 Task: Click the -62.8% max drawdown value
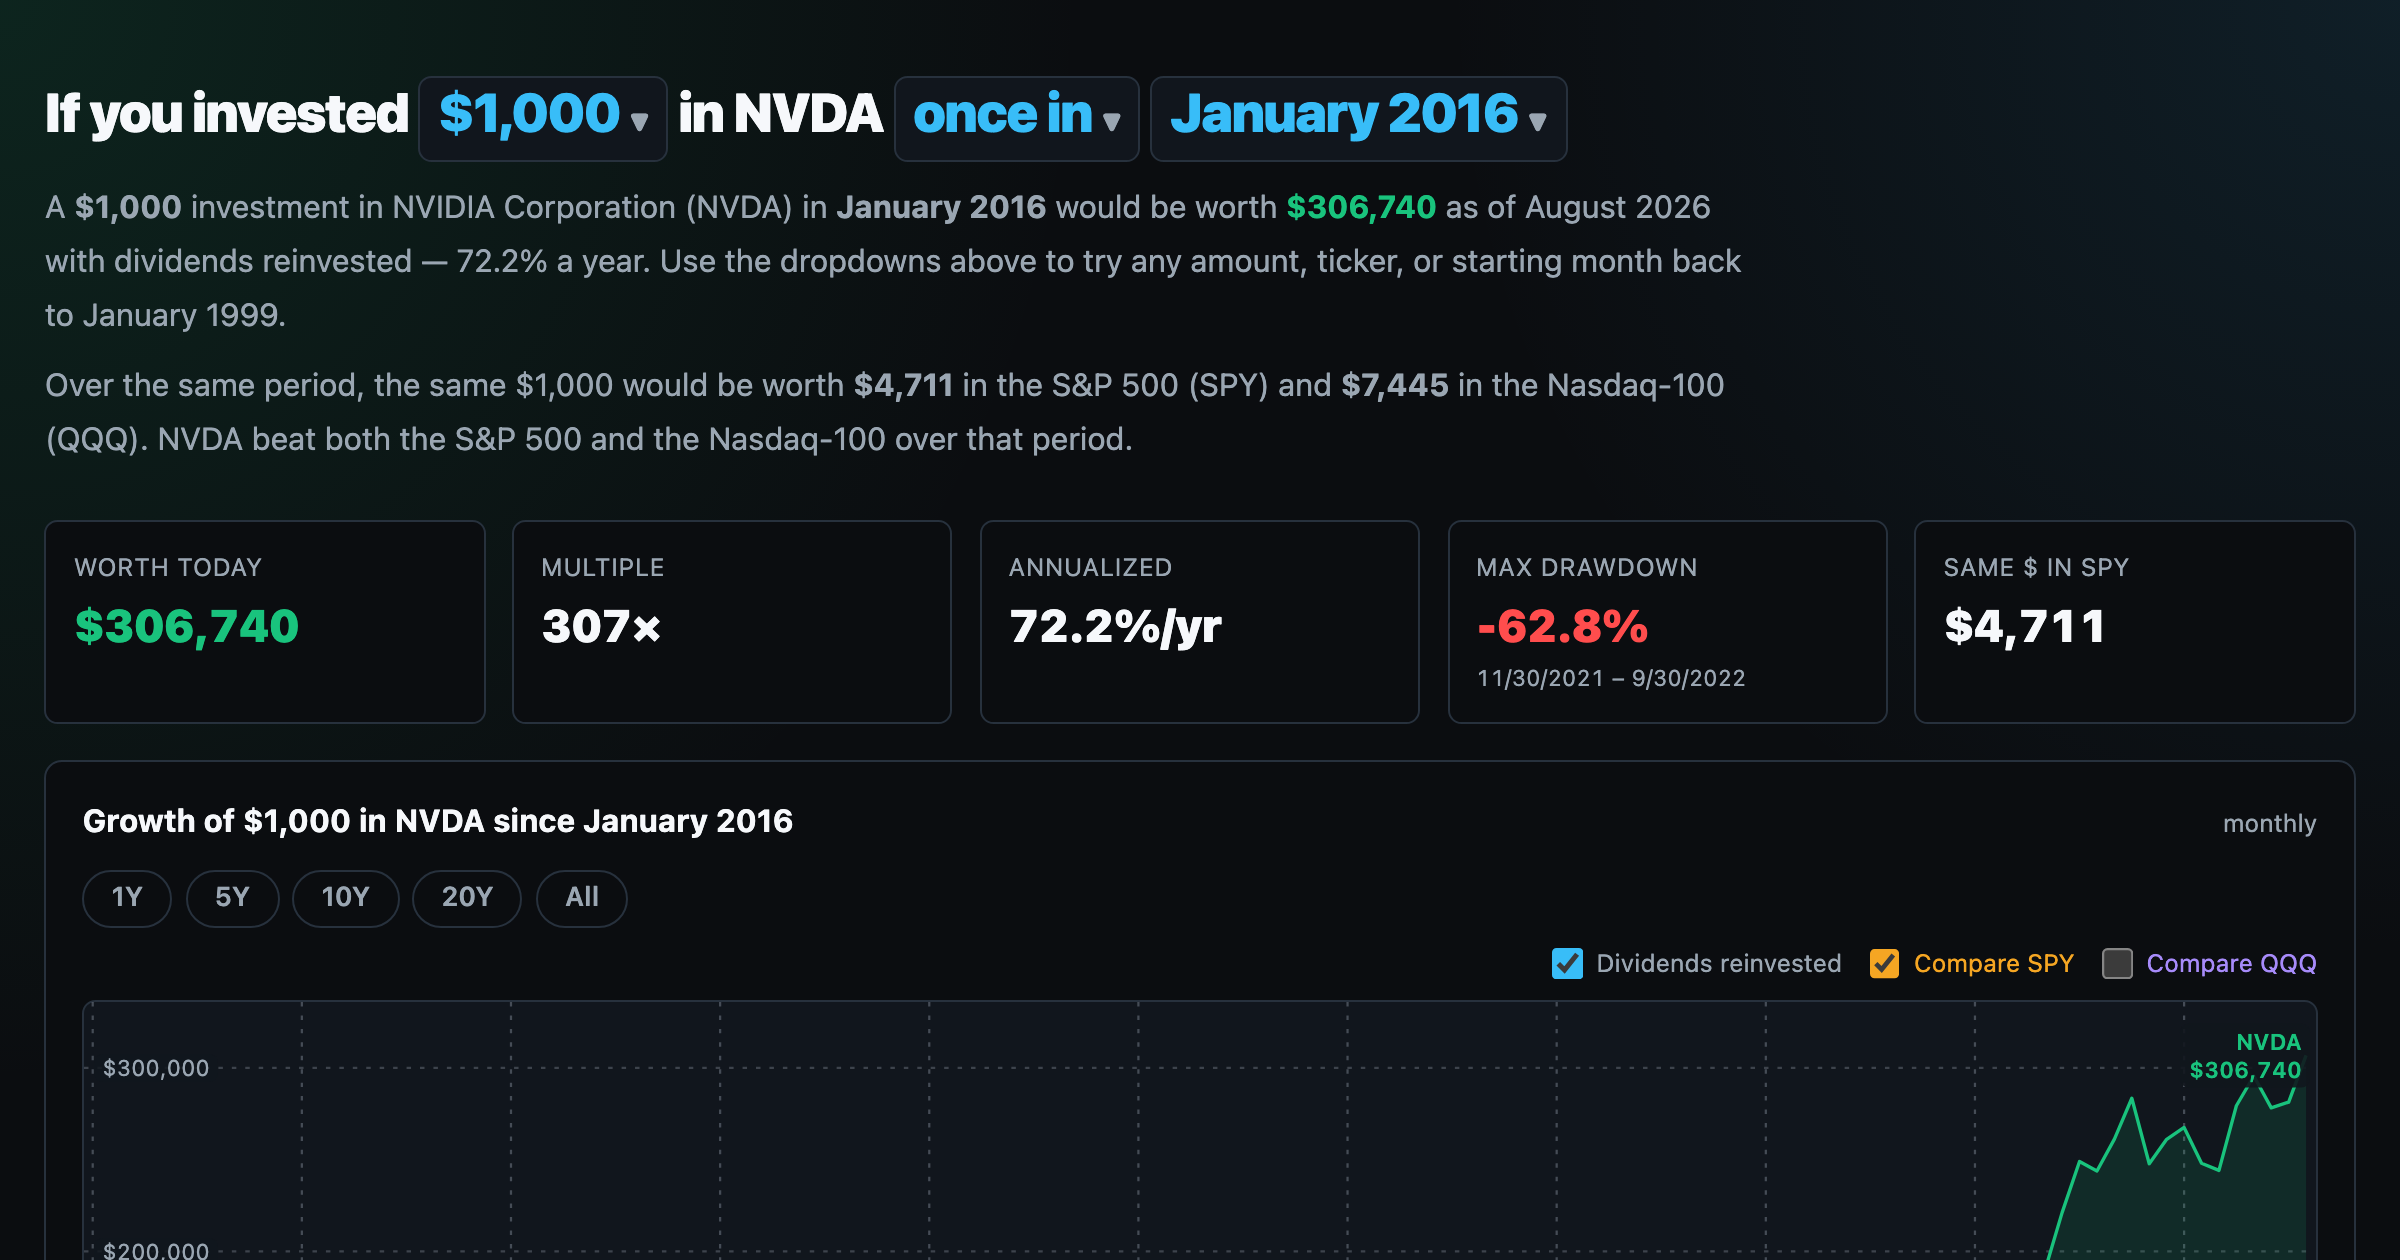1562,627
